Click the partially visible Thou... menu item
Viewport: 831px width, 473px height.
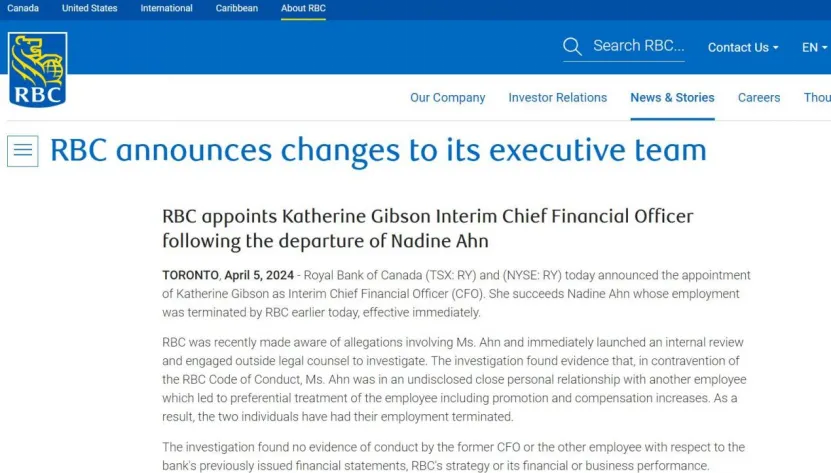click(817, 98)
